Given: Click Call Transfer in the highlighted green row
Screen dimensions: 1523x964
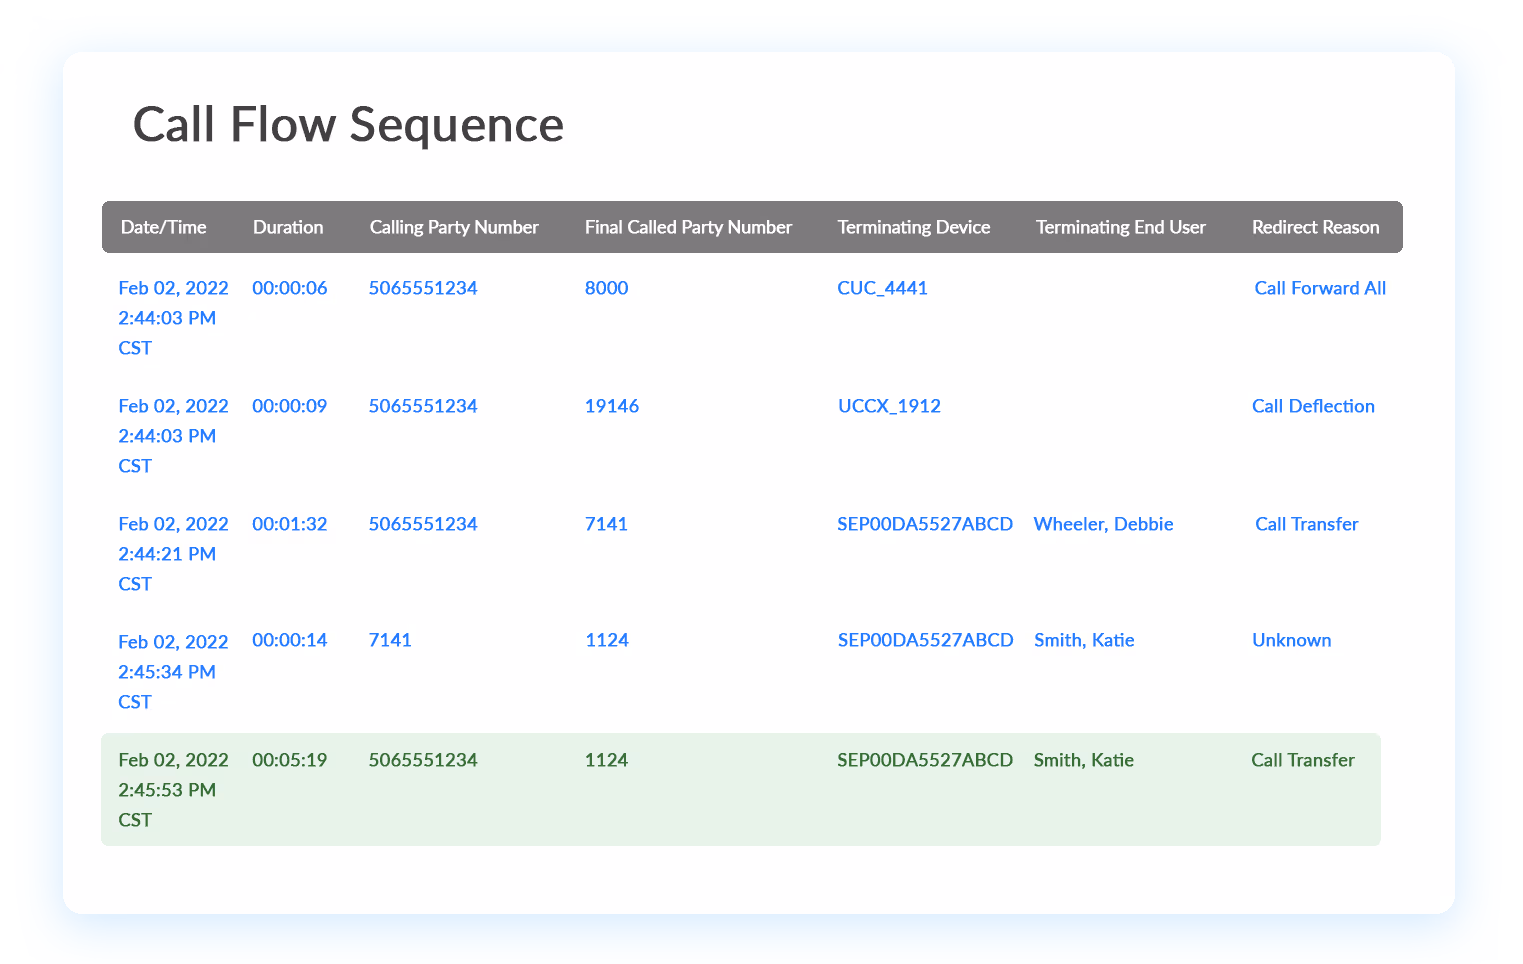Looking at the screenshot, I should coord(1302,760).
